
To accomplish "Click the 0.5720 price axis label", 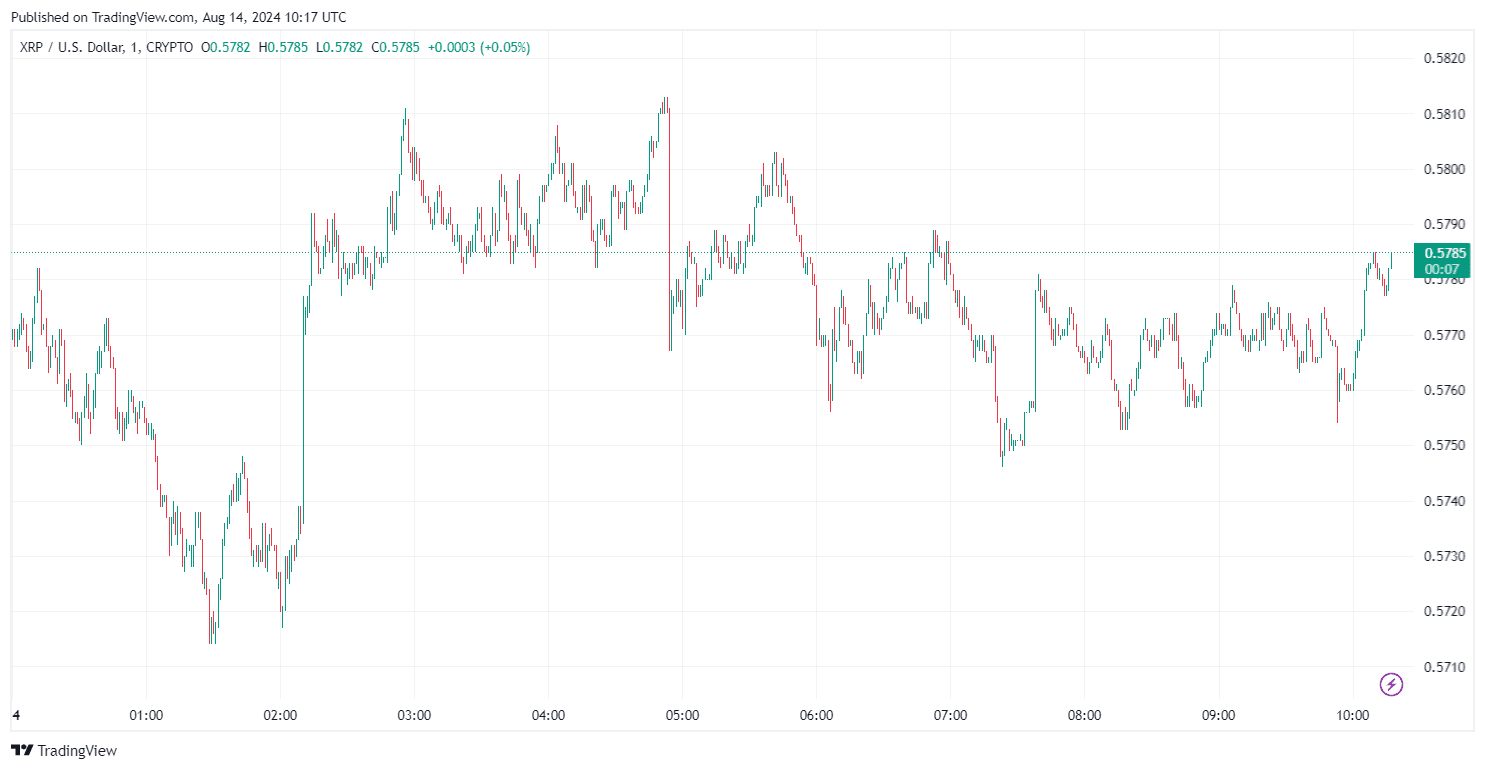I will 1444,611.
